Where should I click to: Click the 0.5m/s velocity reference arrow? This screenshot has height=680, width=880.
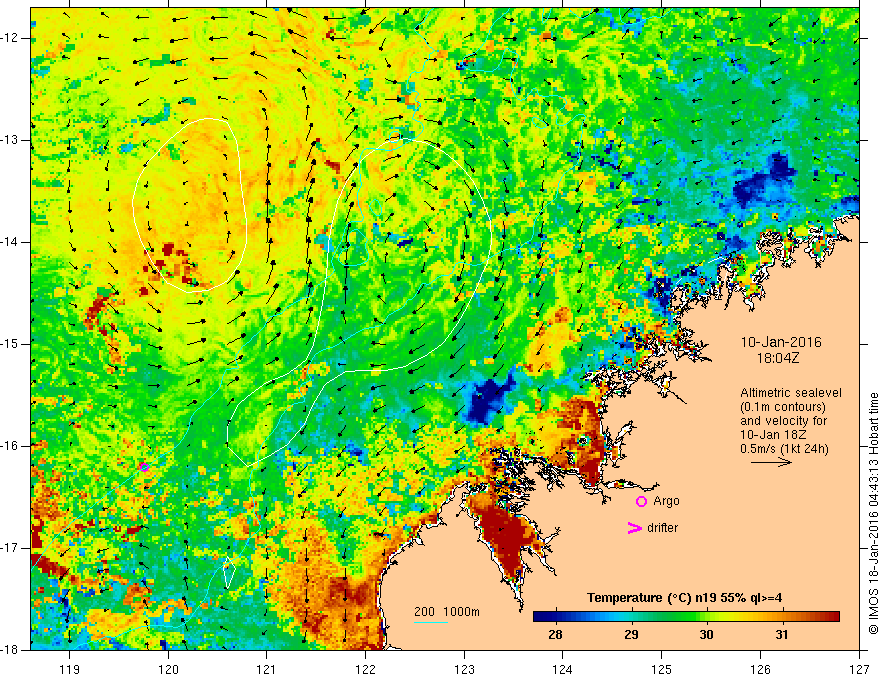pos(771,462)
